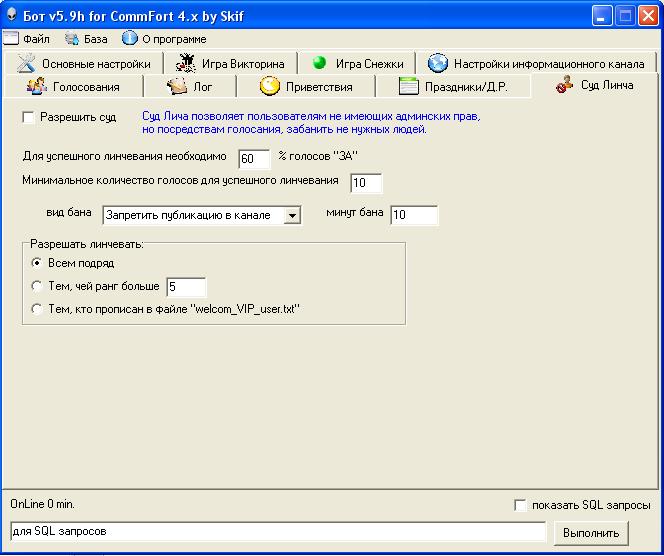
Task: Click the Лог tab icon
Action: click(177, 86)
